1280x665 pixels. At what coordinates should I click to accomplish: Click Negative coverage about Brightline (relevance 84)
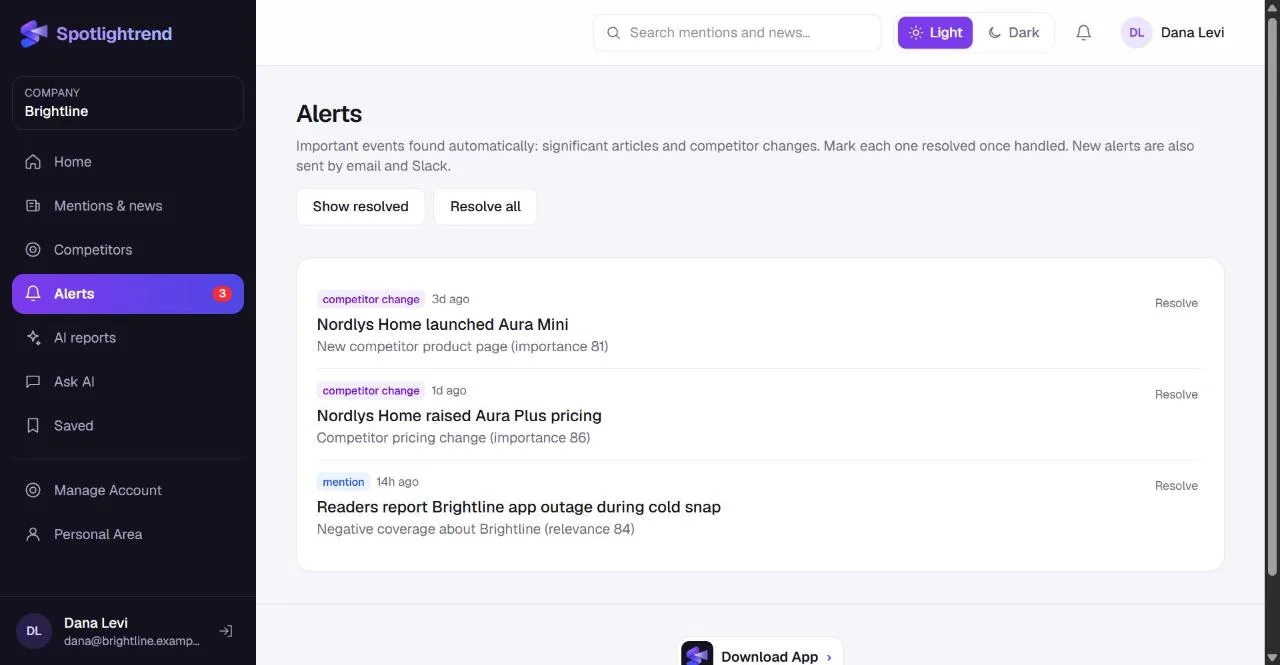coord(475,529)
